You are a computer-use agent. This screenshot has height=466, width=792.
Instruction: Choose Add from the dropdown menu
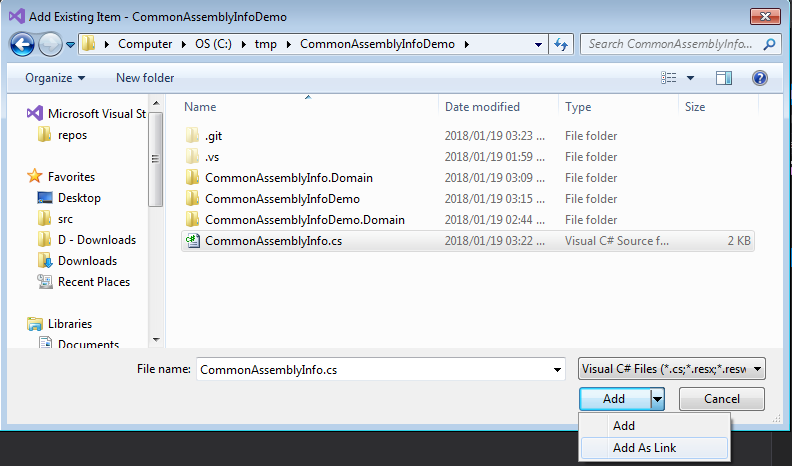(x=655, y=426)
